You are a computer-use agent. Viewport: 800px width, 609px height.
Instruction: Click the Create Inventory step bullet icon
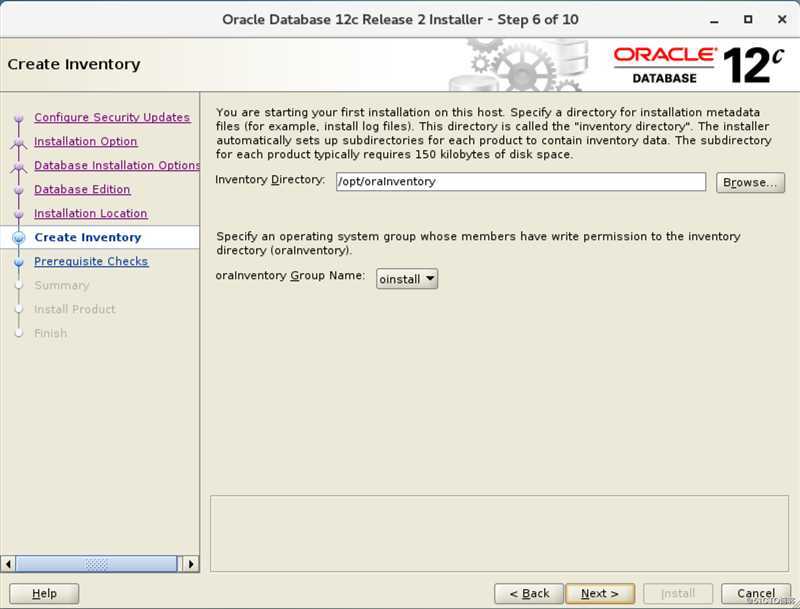click(19, 237)
